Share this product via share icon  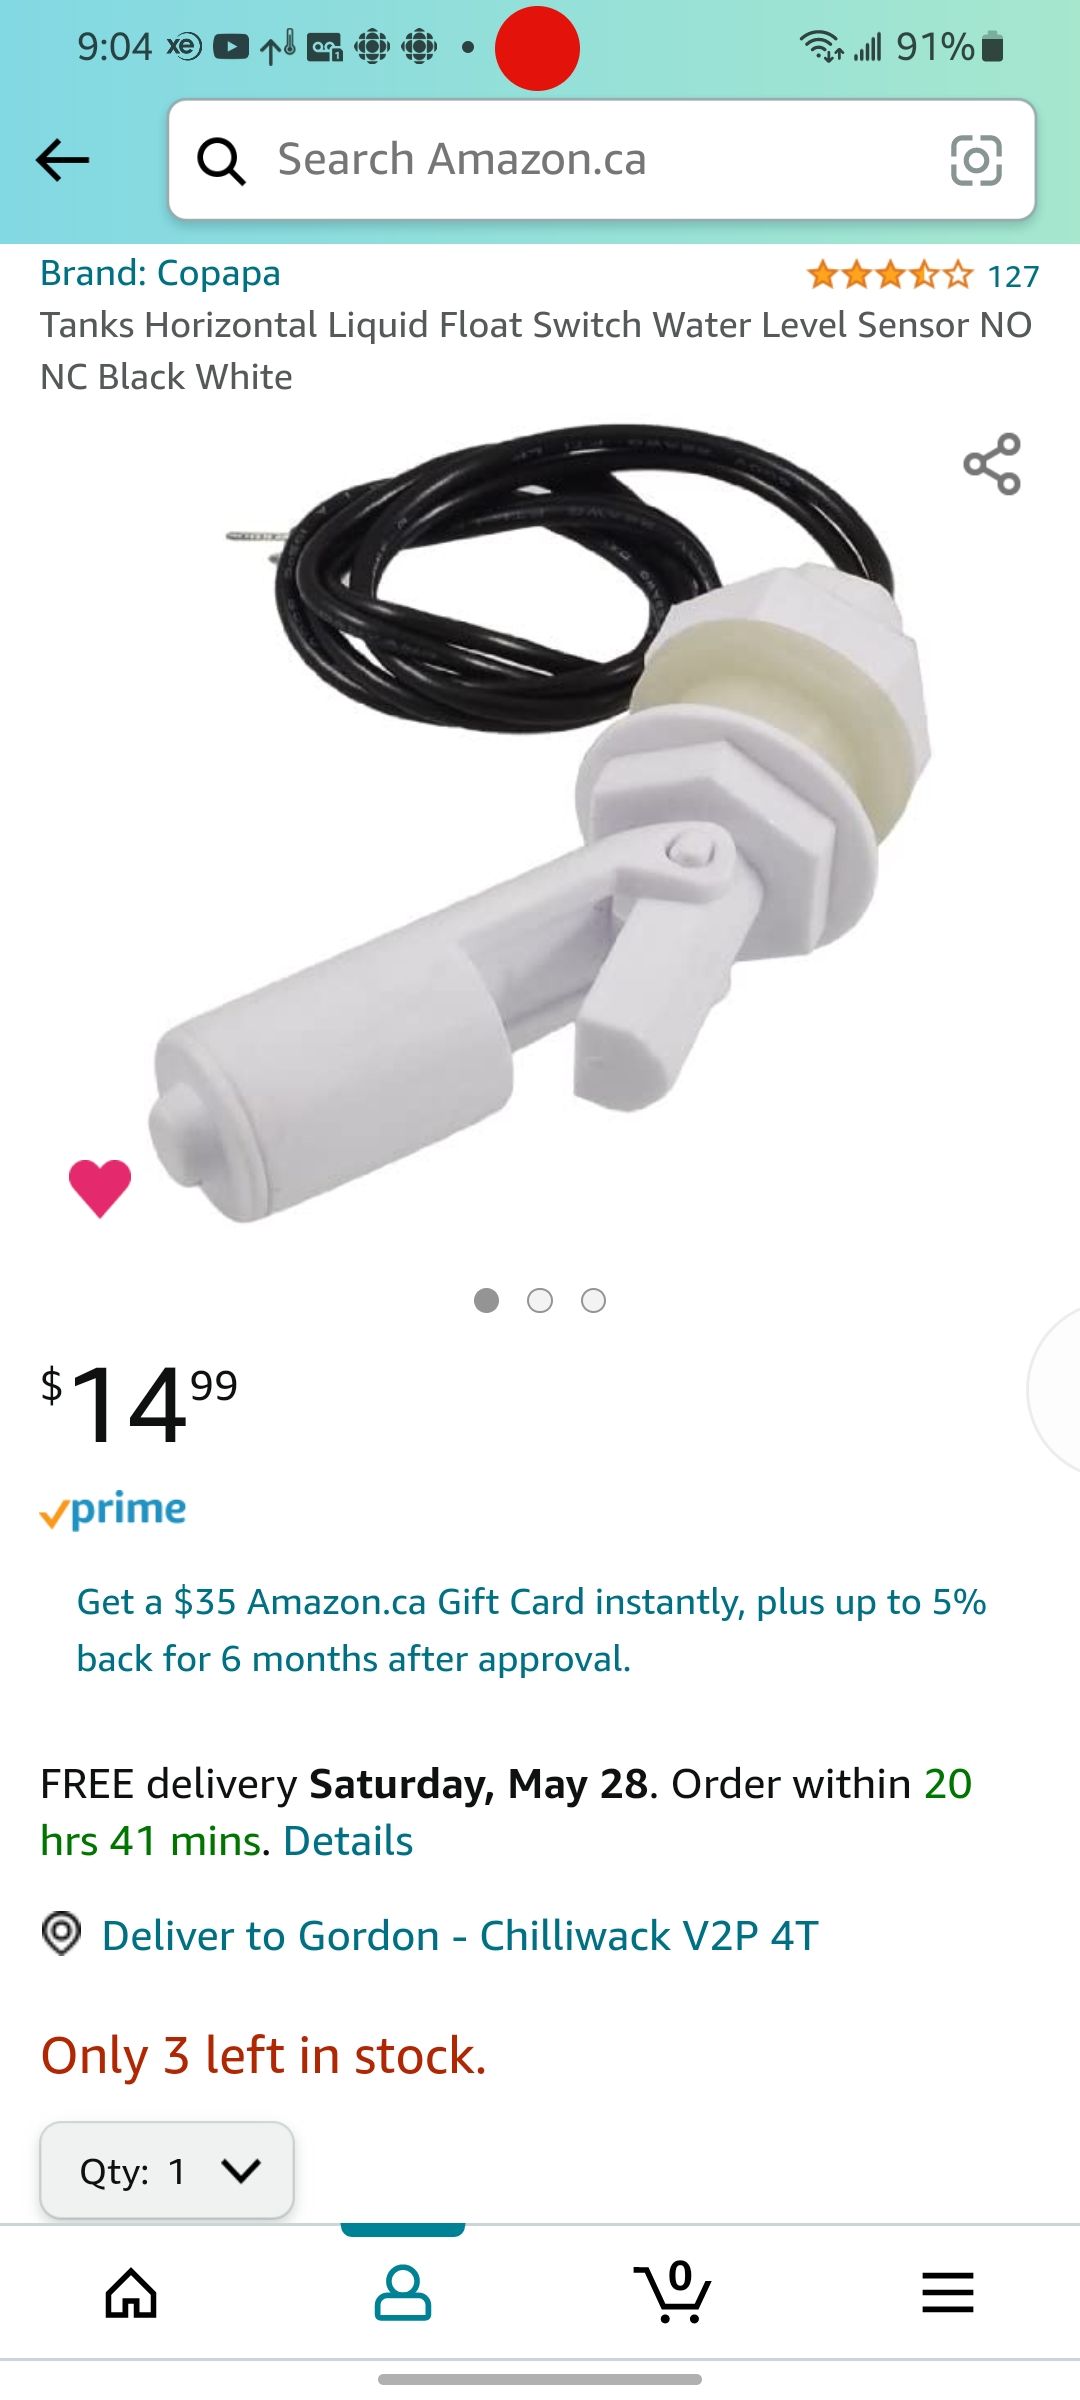click(x=992, y=464)
